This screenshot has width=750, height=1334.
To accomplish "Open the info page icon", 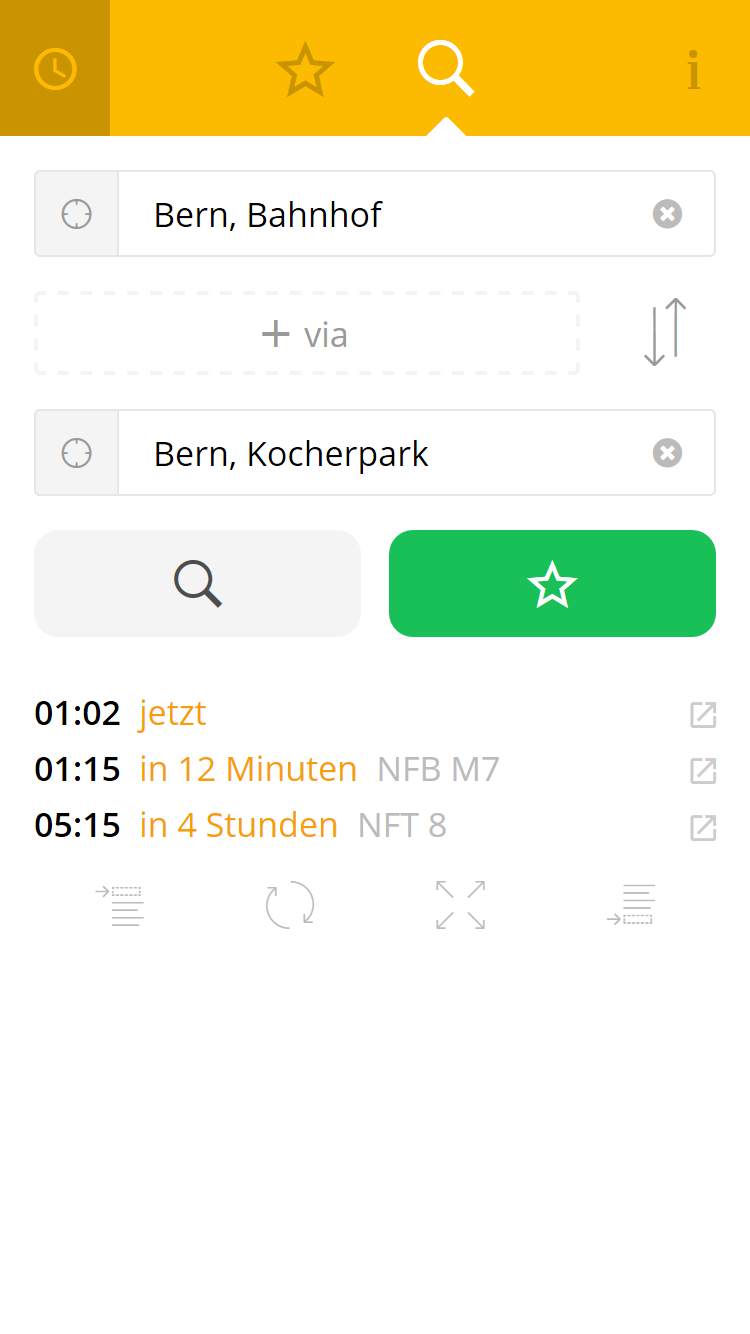I will coord(693,70).
